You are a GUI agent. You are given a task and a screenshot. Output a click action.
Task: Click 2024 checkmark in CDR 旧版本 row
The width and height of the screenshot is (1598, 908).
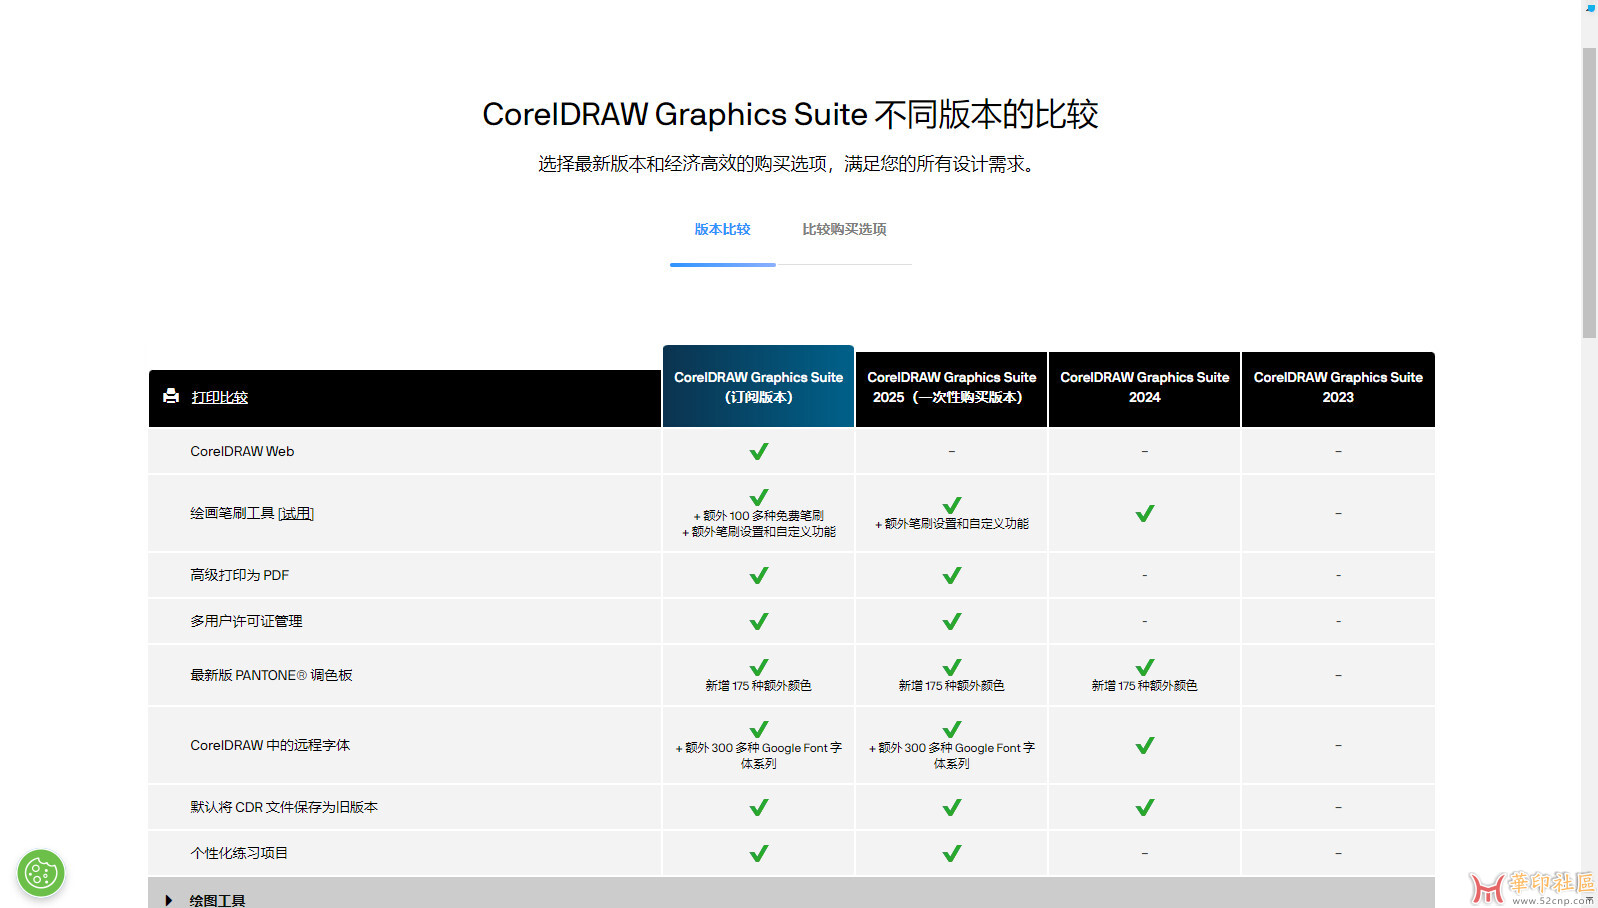(x=1145, y=807)
